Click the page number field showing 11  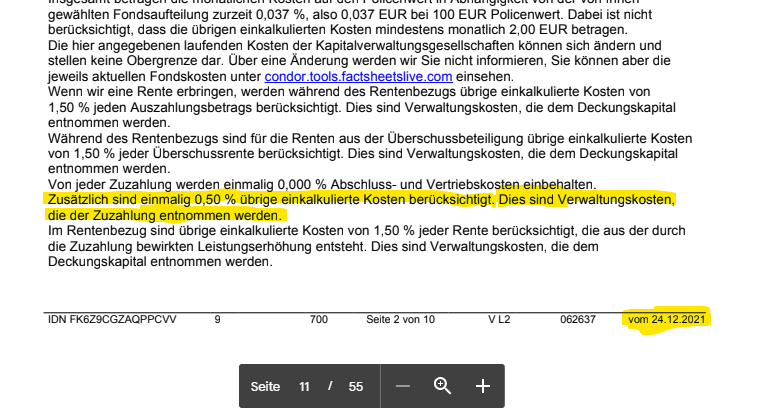tap(304, 386)
